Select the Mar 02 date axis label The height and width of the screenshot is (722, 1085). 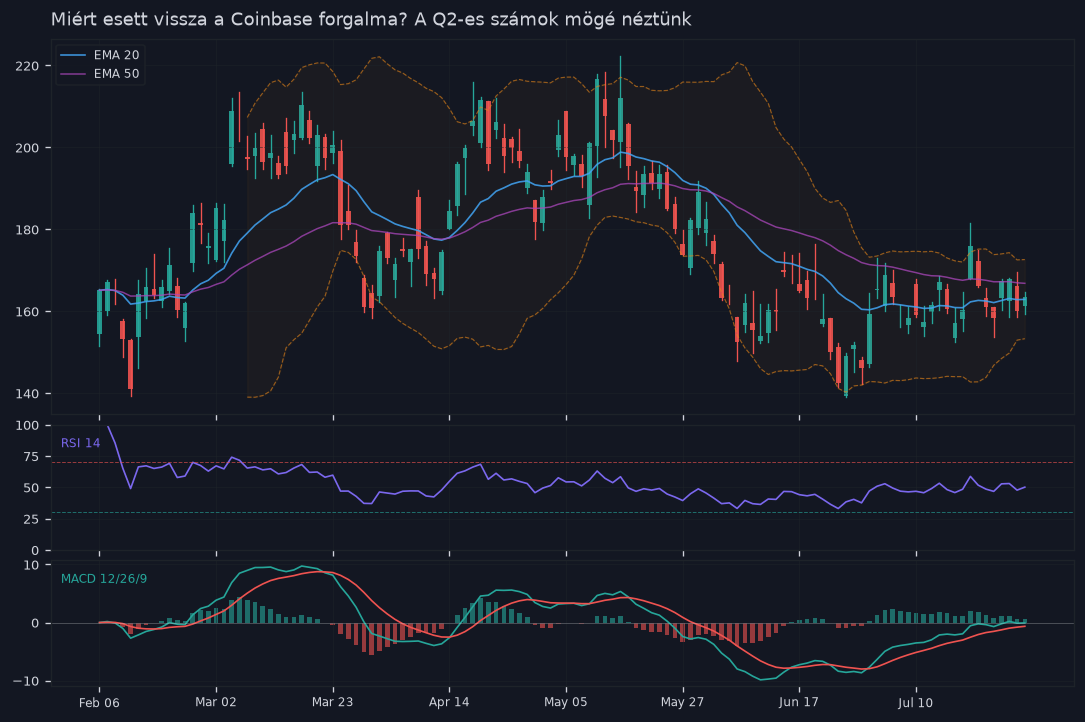(216, 702)
